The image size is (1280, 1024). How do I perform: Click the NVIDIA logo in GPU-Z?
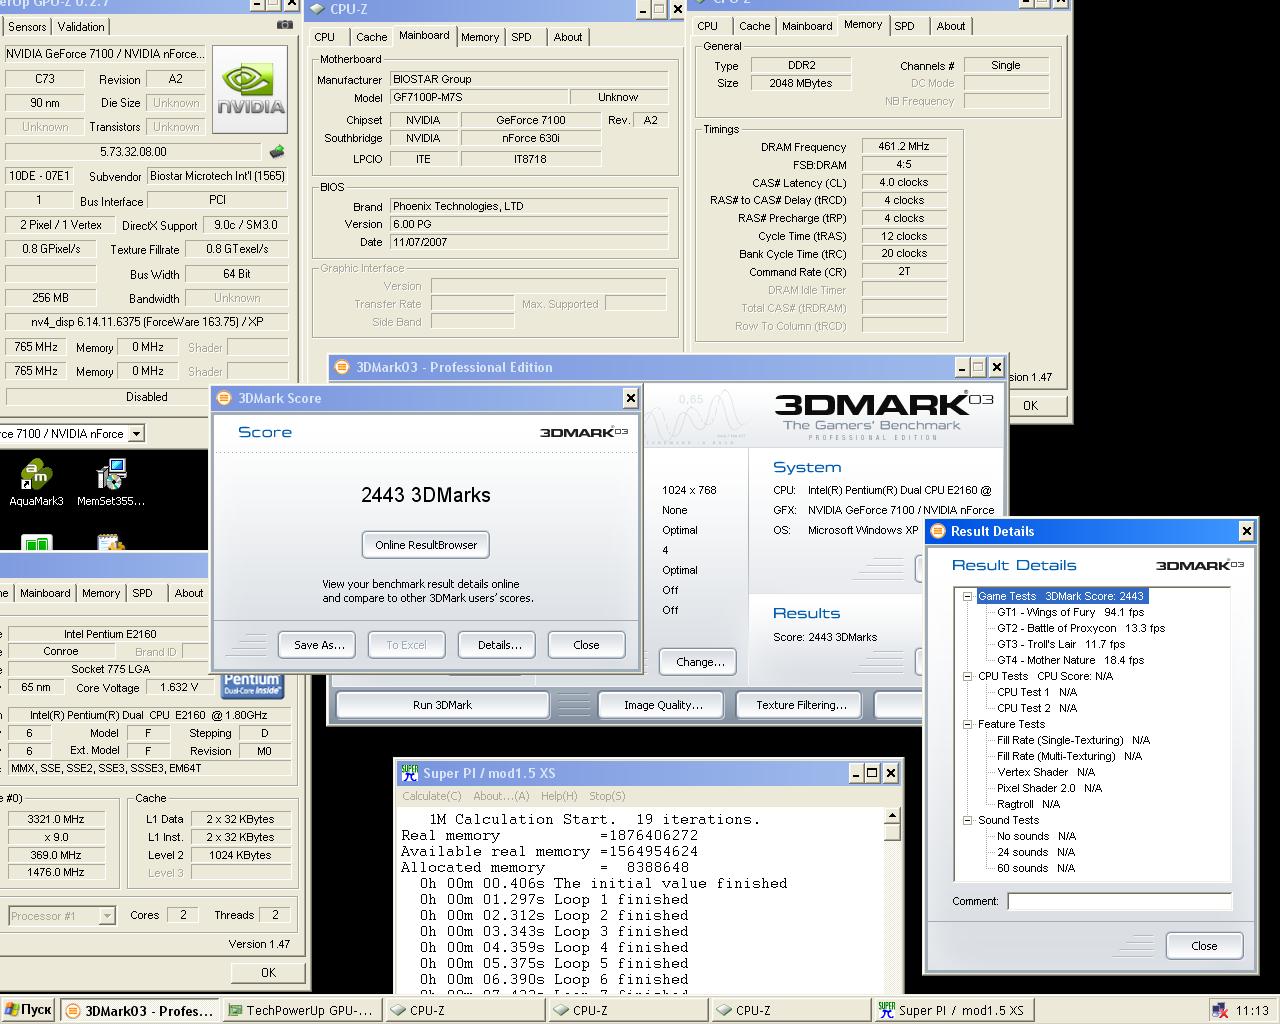click(251, 89)
